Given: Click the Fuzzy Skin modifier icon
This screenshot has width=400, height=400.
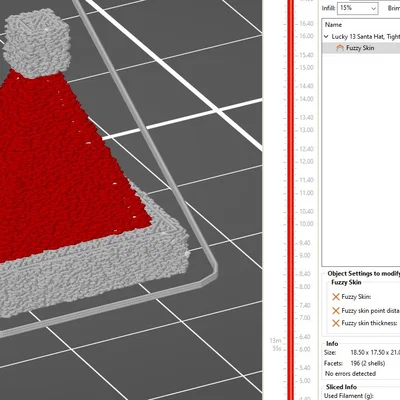Looking at the screenshot, I should tap(340, 48).
